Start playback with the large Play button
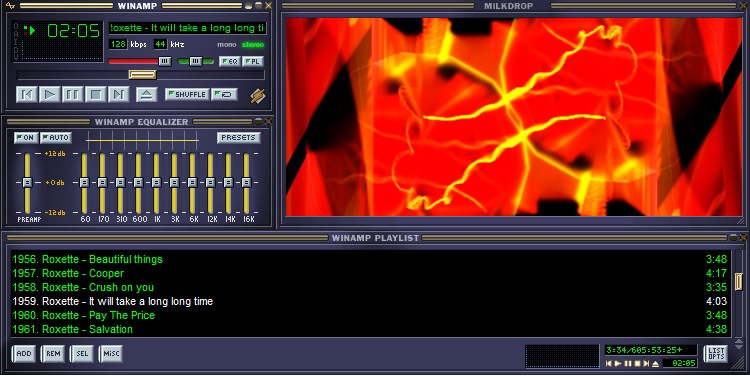 pyautogui.click(x=50, y=94)
